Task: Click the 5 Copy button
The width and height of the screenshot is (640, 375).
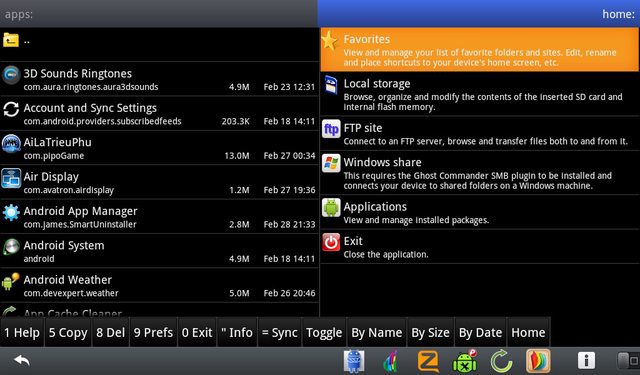Action: [68, 333]
